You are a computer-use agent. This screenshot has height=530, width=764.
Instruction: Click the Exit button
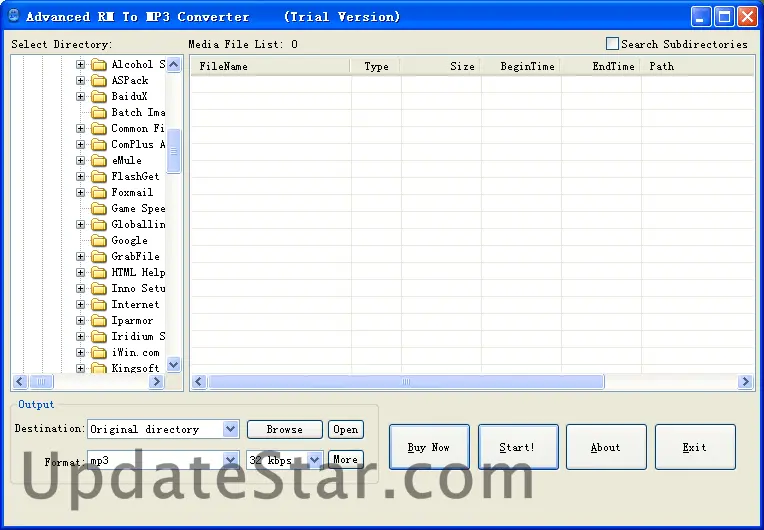point(695,447)
